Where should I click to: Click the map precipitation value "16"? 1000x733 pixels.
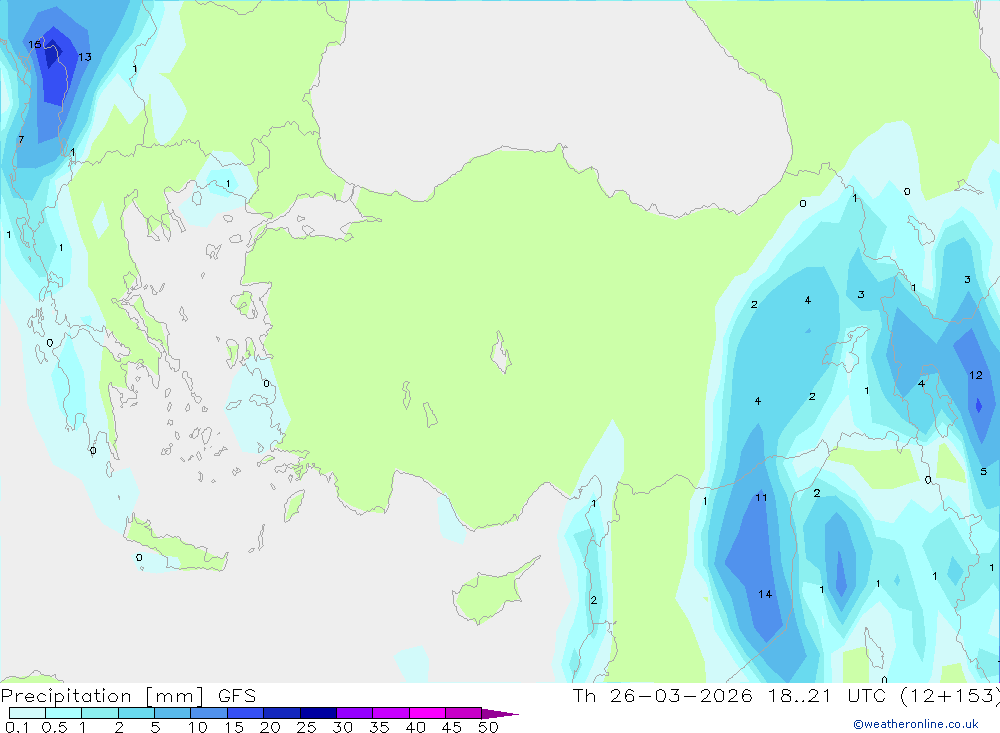coord(35,44)
